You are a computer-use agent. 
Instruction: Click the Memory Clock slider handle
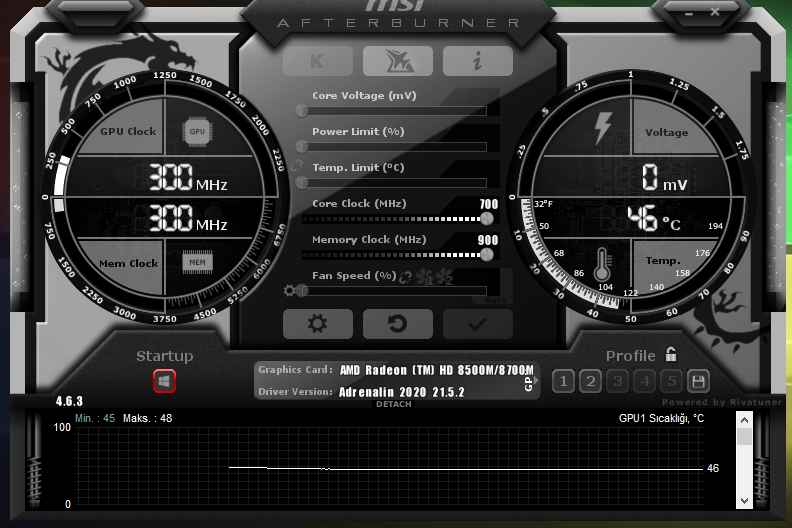(x=487, y=255)
